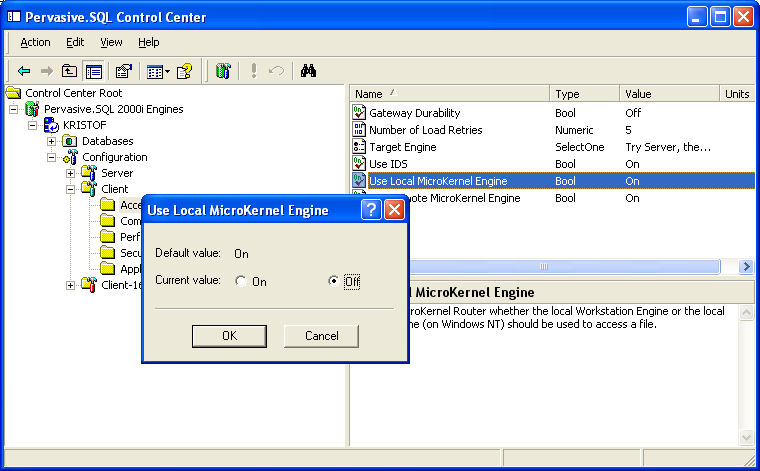Click the Configuration node icon
This screenshot has width=760, height=471.
point(71,157)
